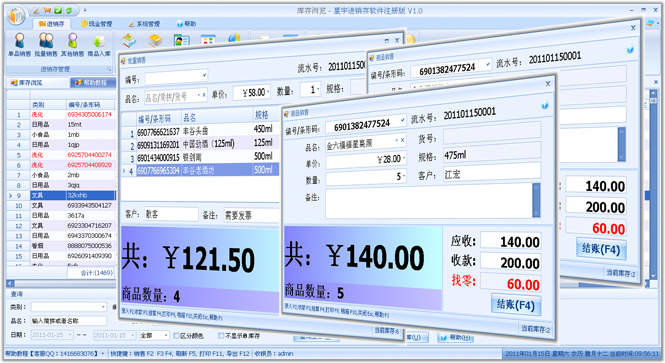The height and width of the screenshot is (363, 665).
Task: Switch to 帮助 ribbon tab
Action: [x=186, y=24]
